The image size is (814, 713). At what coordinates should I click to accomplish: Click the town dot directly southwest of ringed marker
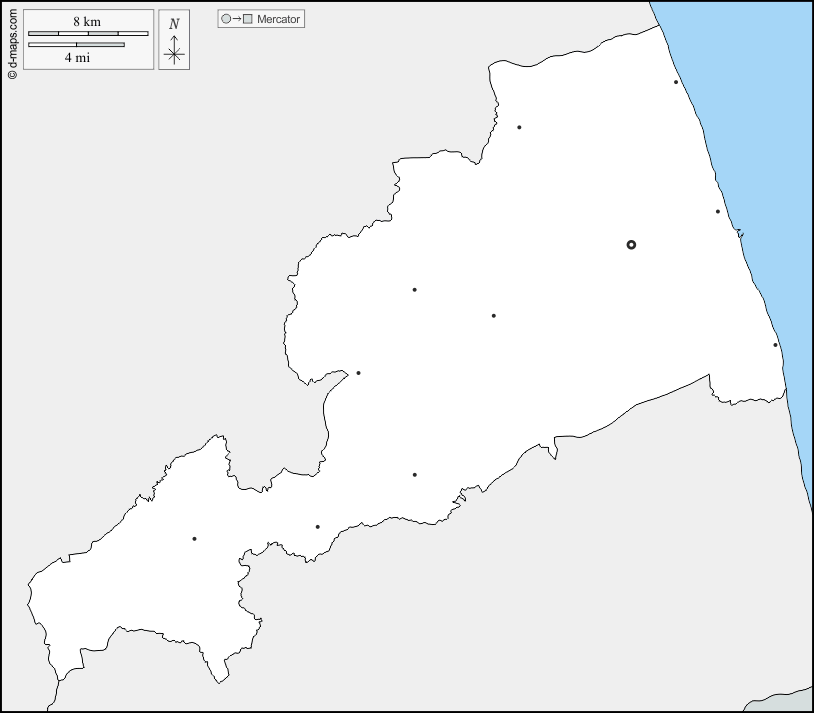point(494,316)
